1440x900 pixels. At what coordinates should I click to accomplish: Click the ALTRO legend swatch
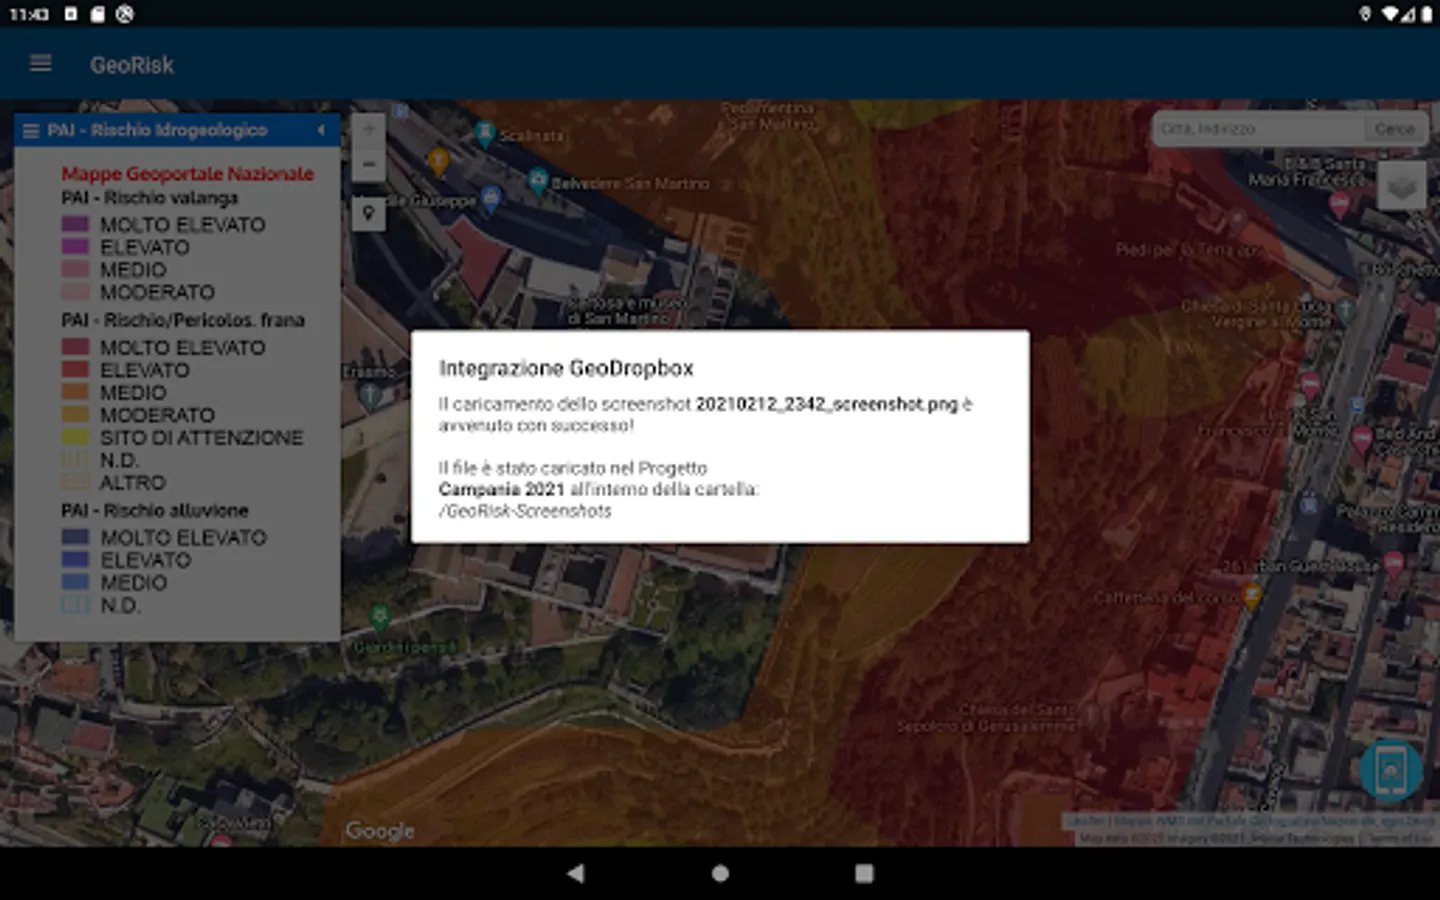76,482
